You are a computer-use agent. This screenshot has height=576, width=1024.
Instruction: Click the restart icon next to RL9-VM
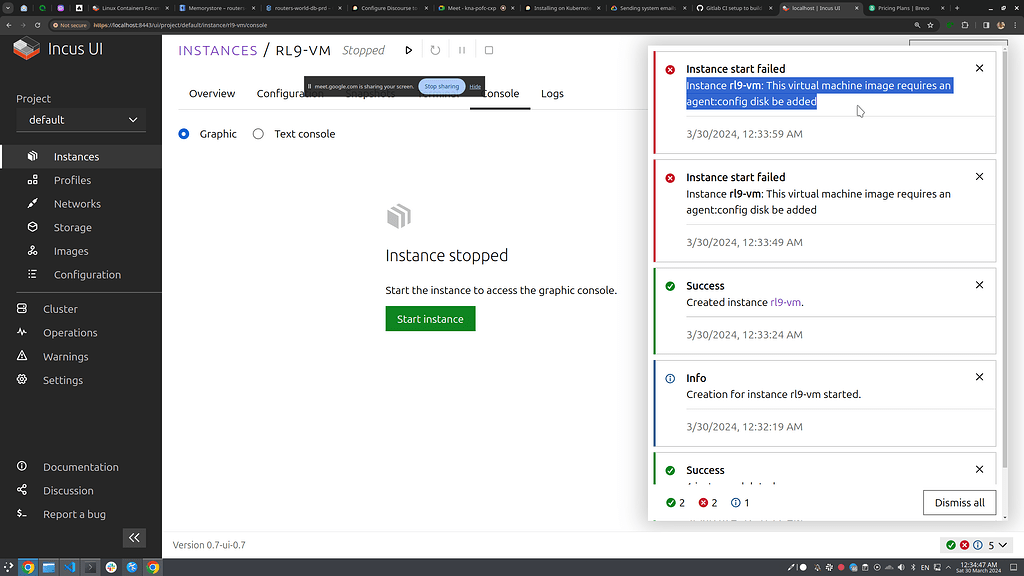click(x=435, y=50)
